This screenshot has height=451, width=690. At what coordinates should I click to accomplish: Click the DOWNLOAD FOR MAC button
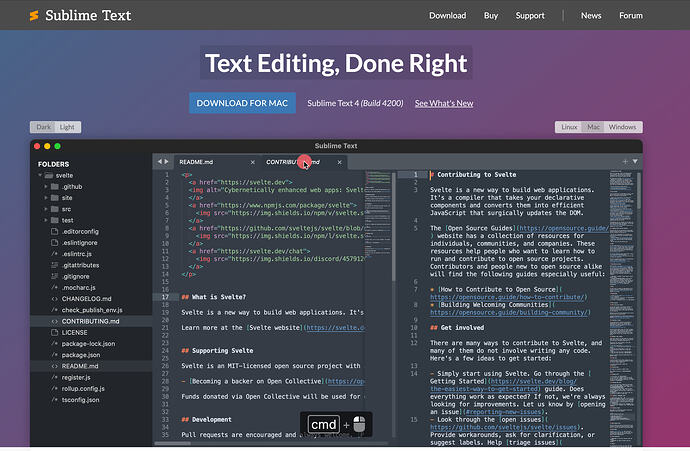tap(242, 103)
